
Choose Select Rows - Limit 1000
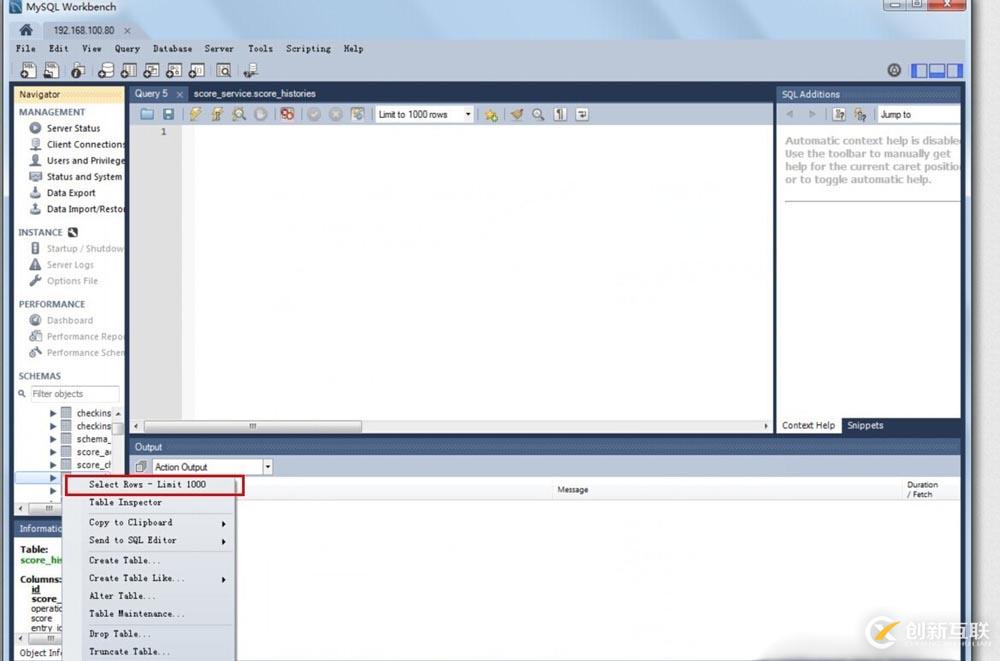(x=154, y=485)
